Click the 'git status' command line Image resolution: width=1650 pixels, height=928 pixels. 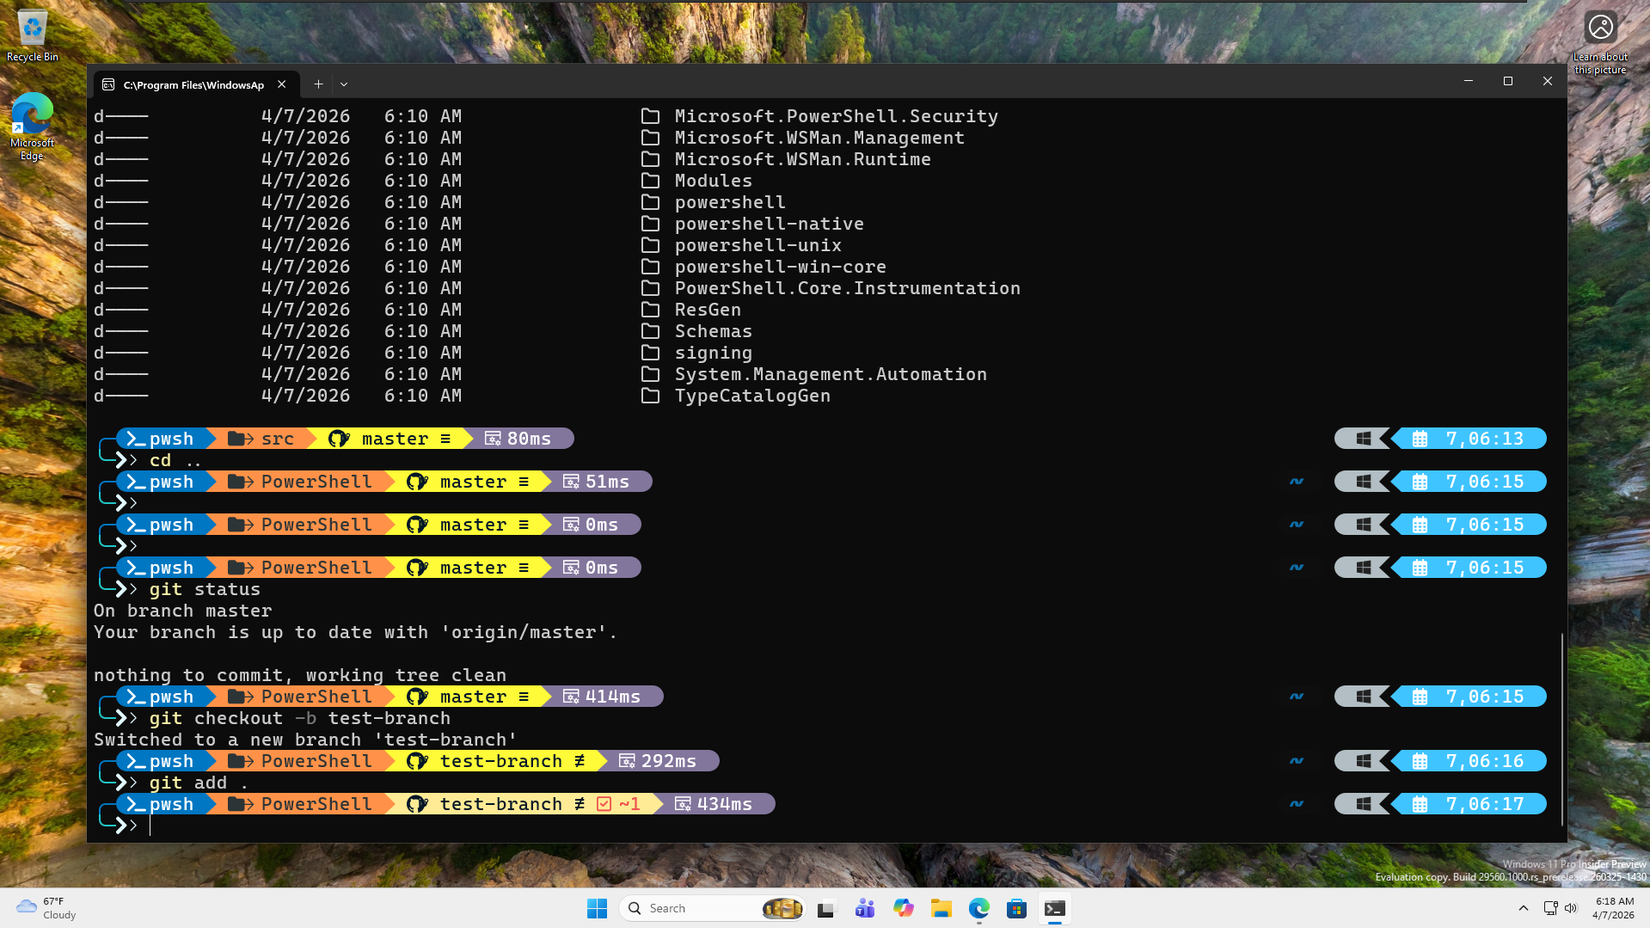point(205,589)
